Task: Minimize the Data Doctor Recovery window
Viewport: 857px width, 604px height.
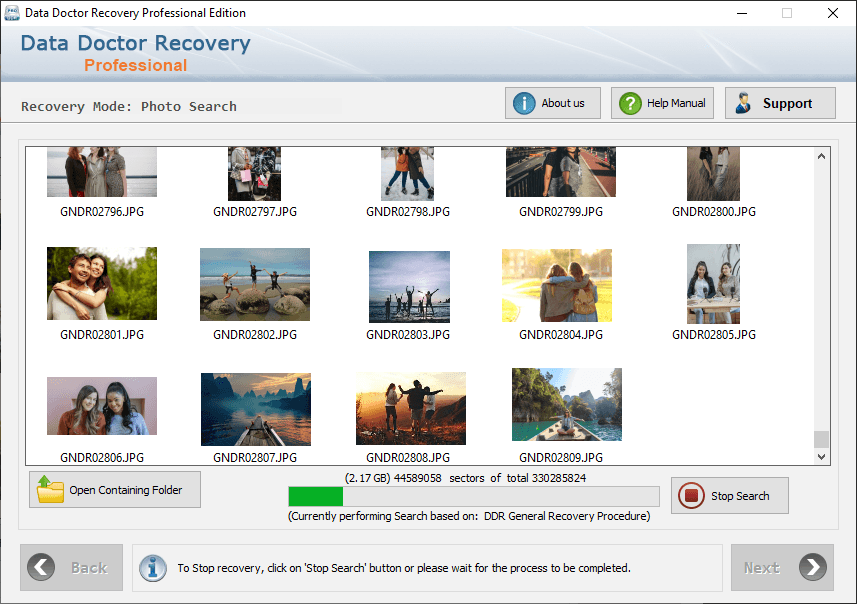Action: coord(742,13)
